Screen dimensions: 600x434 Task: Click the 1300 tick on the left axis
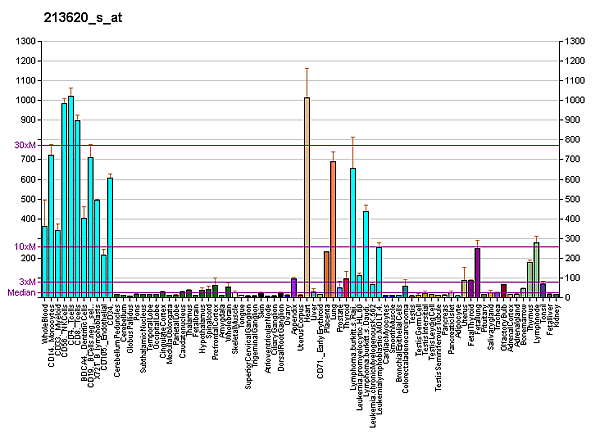coord(25,42)
